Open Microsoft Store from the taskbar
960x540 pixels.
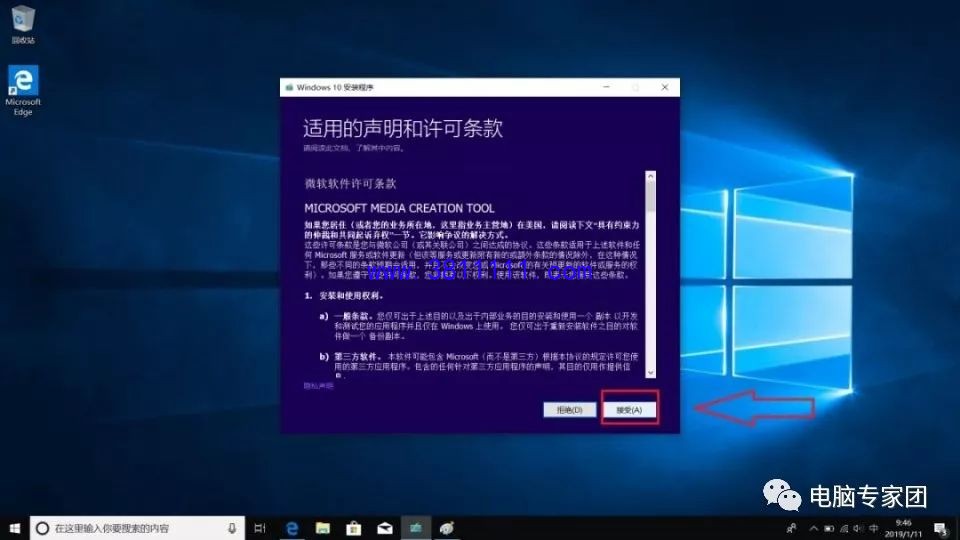pyautogui.click(x=353, y=528)
